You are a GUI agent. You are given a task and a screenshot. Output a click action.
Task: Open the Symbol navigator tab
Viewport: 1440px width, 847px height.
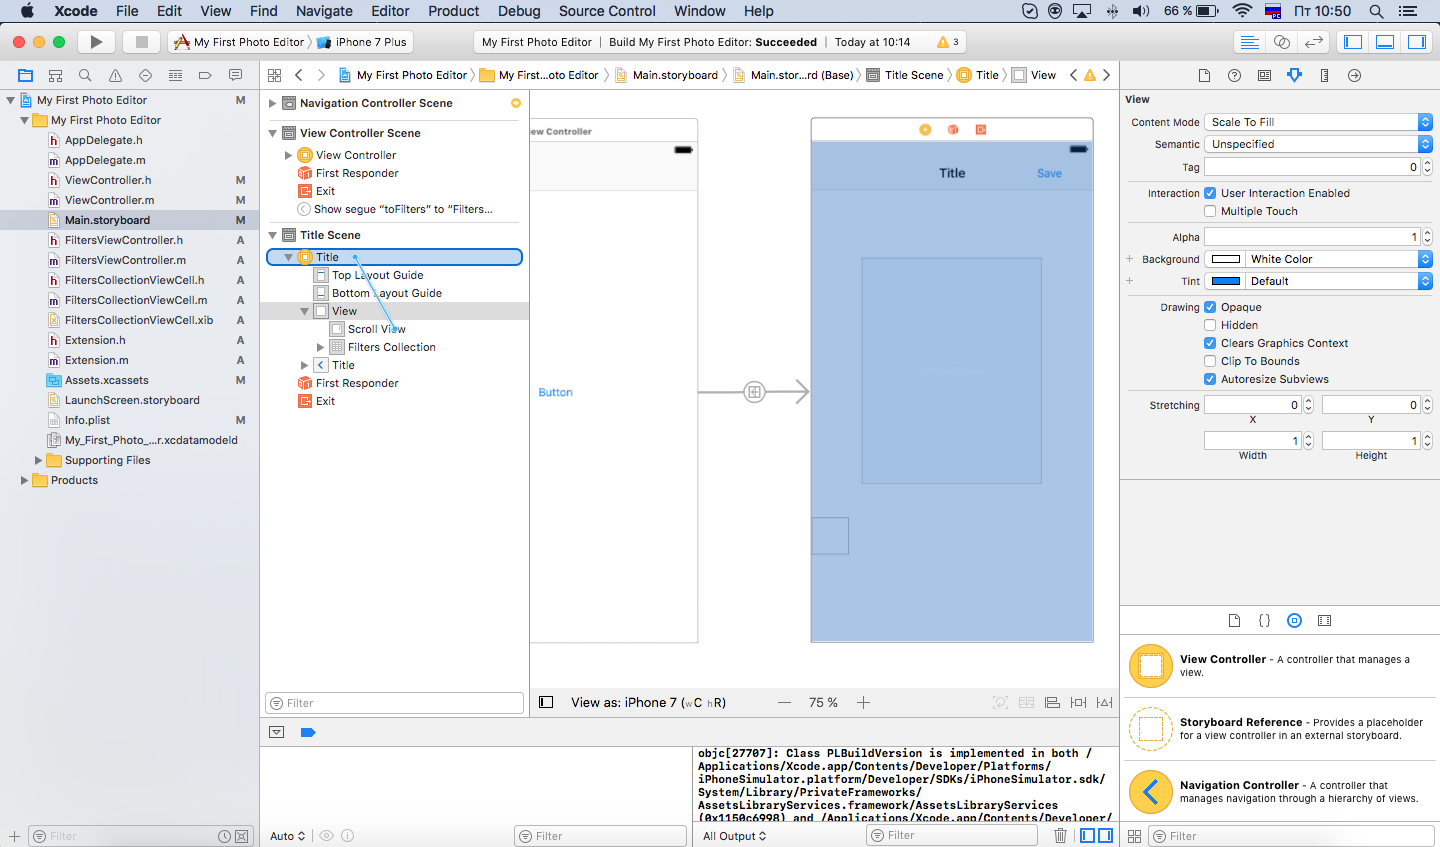point(56,75)
